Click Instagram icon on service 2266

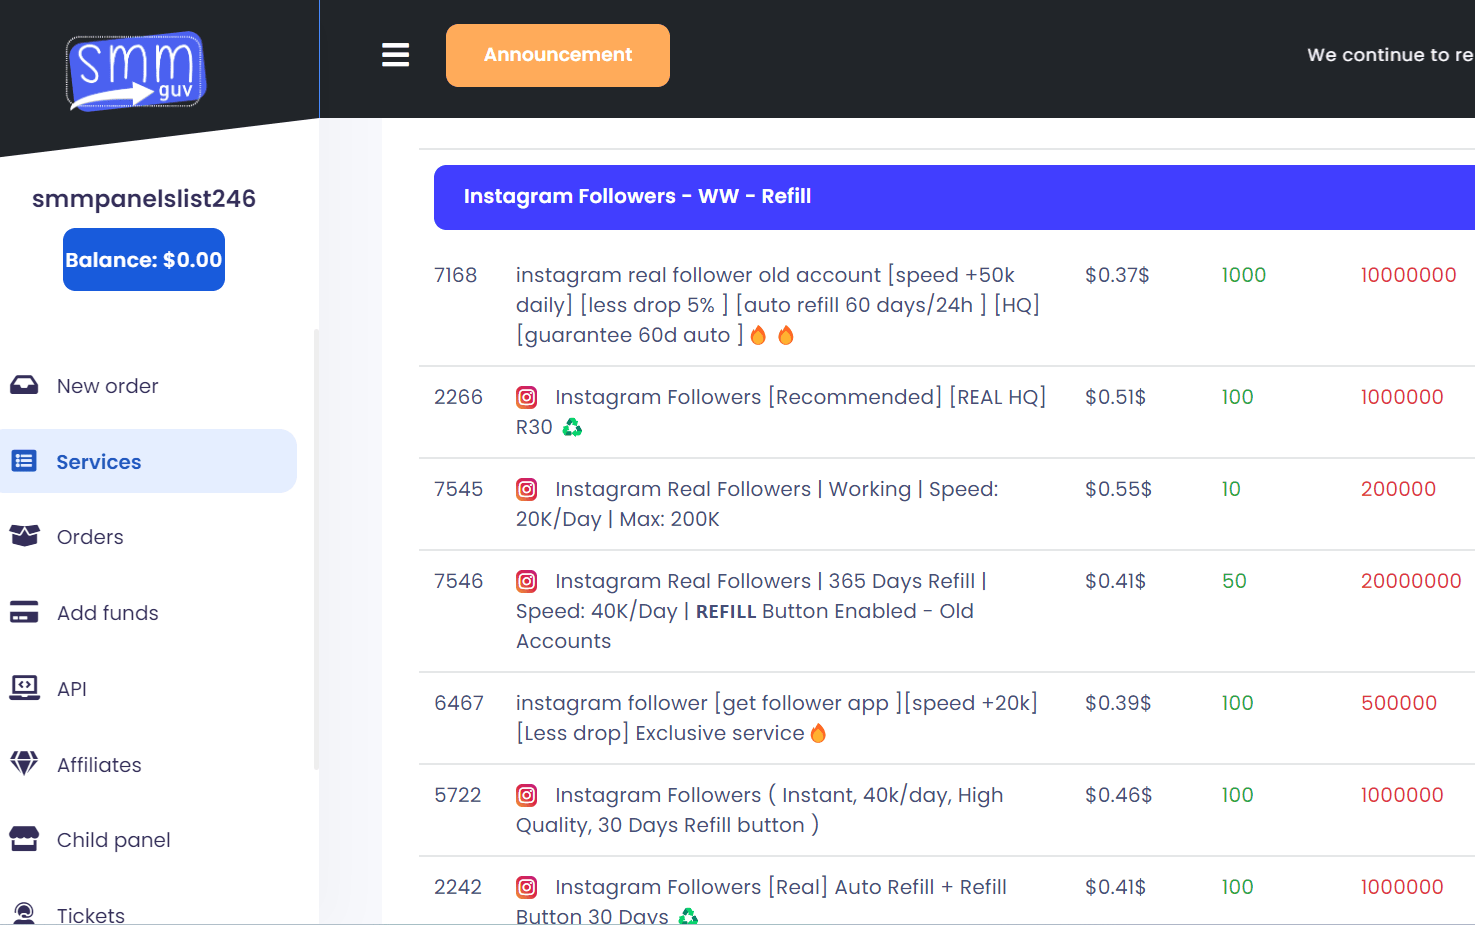[527, 397]
